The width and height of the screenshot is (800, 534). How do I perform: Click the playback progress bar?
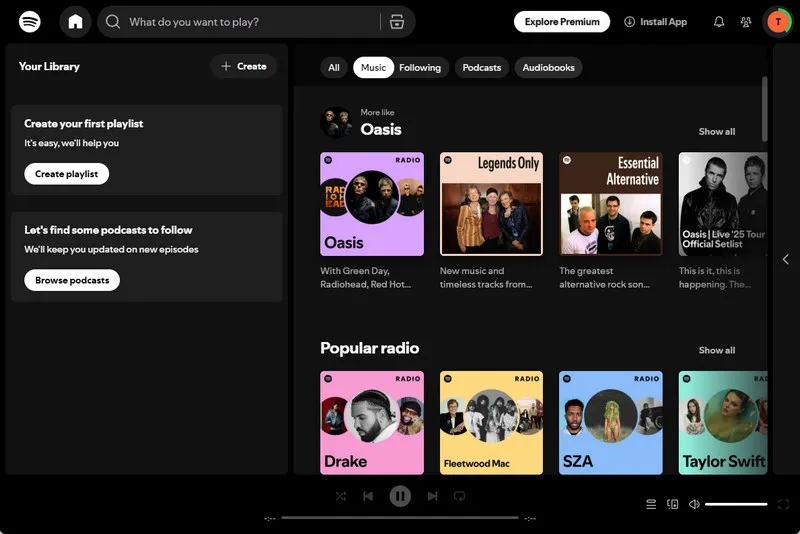(x=400, y=518)
